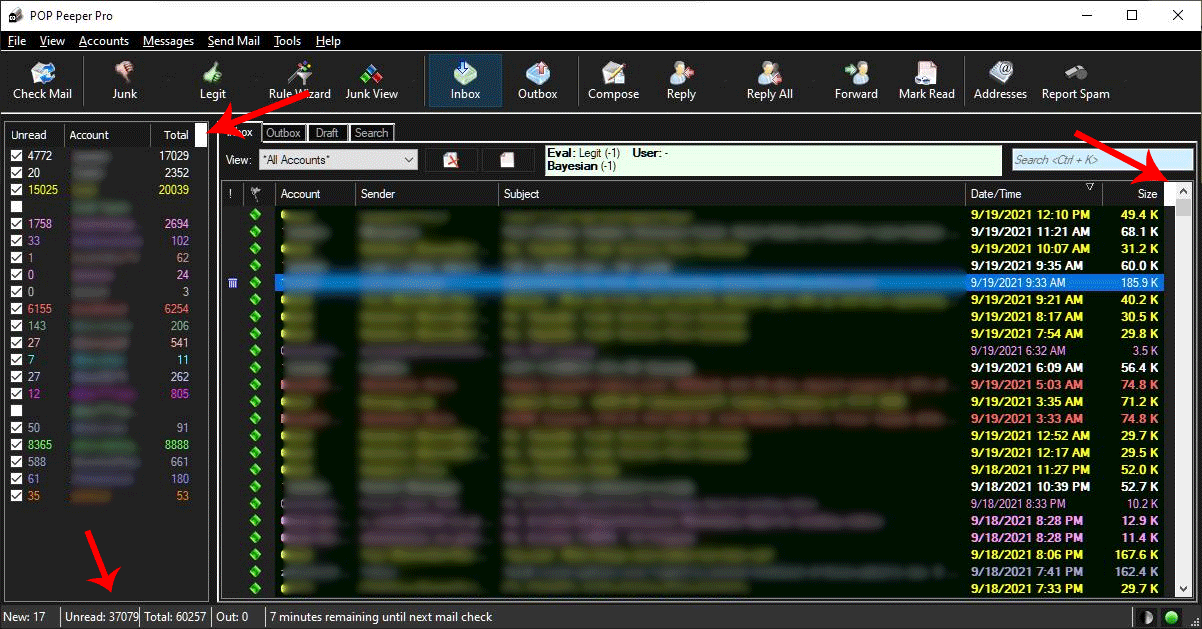Sort messages by the Sender column
The height and width of the screenshot is (629, 1202).
click(x=427, y=194)
